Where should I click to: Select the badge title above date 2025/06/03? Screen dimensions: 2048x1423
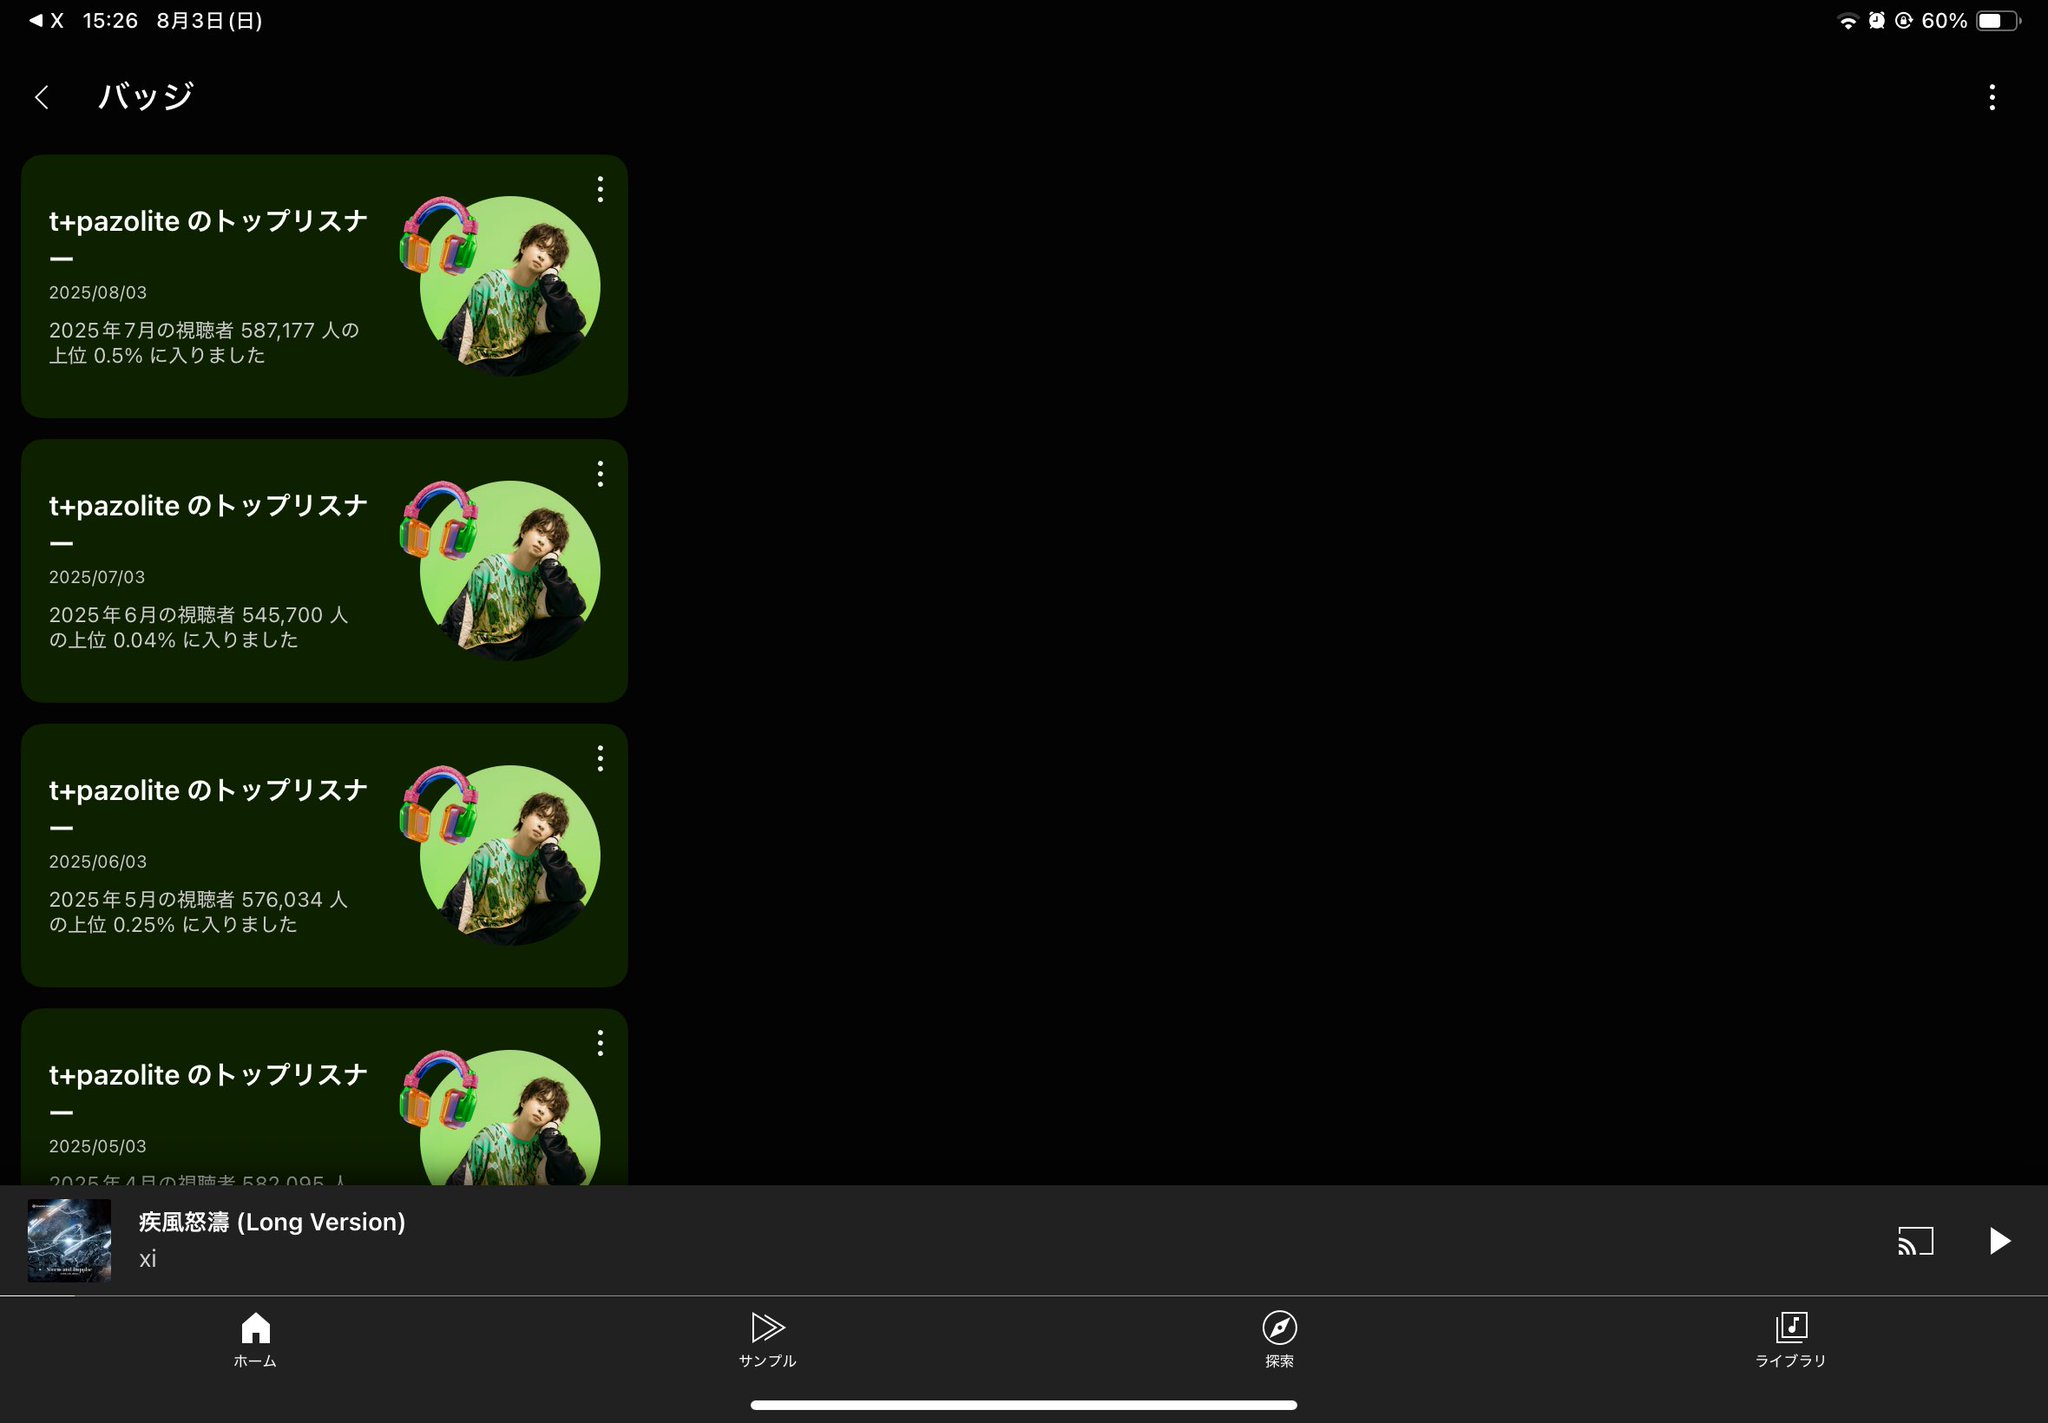(208, 807)
